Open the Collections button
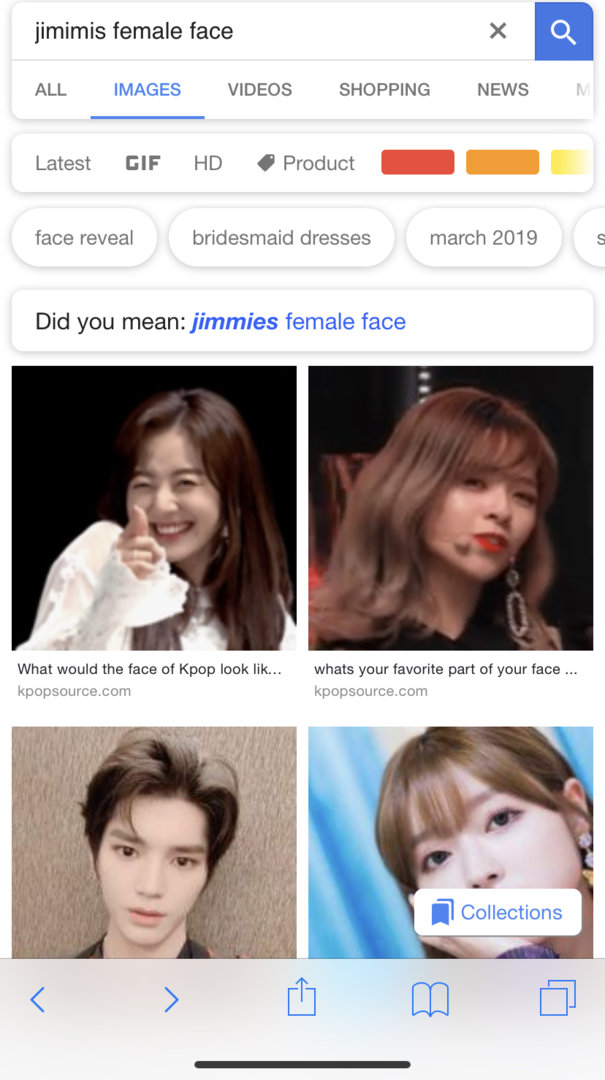The width and height of the screenshot is (605, 1080). [x=498, y=912]
